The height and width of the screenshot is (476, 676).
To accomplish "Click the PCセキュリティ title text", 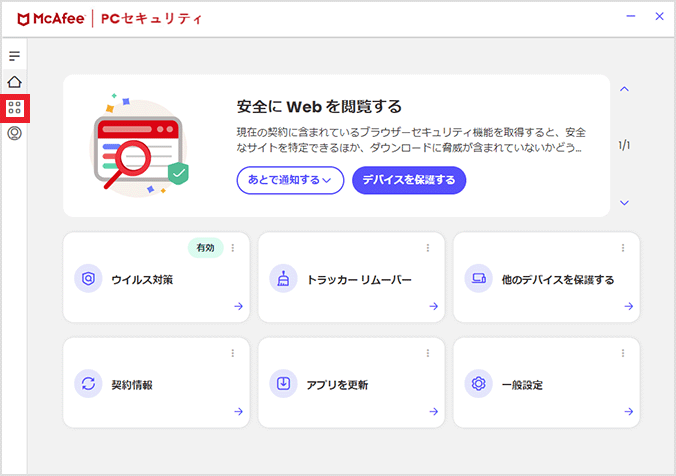I will tap(151, 19).
